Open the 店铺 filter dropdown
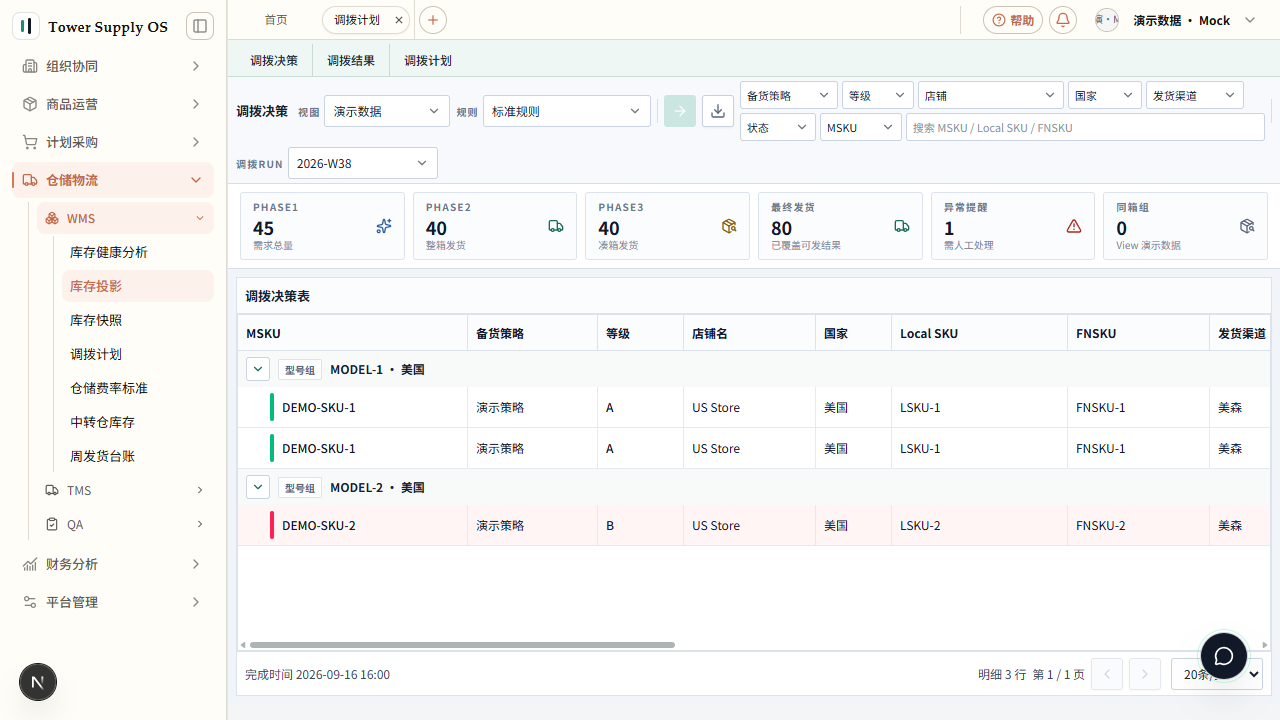Screen dimensions: 1280x720 991,95
